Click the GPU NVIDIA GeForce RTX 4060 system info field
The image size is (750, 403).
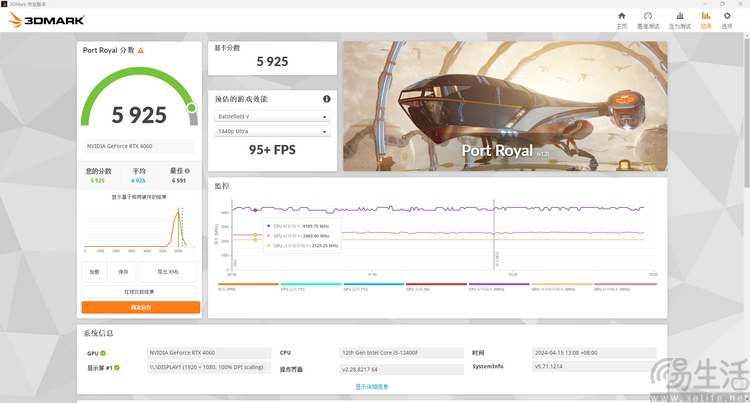209,353
